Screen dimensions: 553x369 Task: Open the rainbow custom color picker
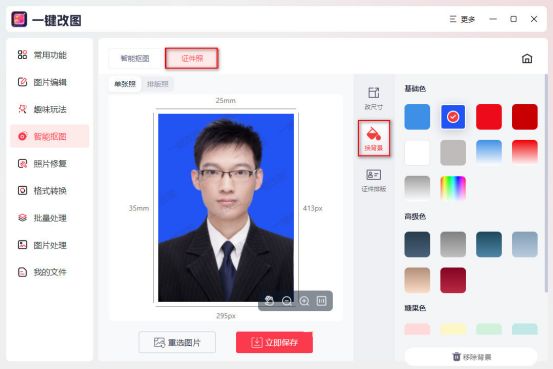tap(453, 188)
